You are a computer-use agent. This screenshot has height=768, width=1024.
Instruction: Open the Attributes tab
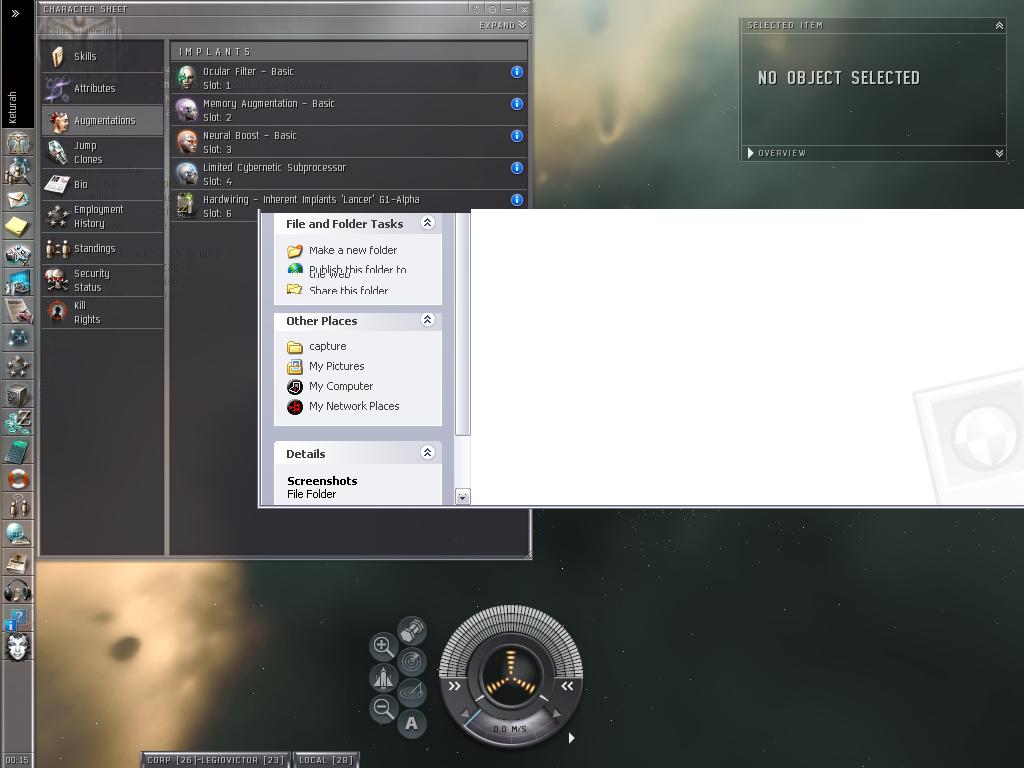coord(103,88)
